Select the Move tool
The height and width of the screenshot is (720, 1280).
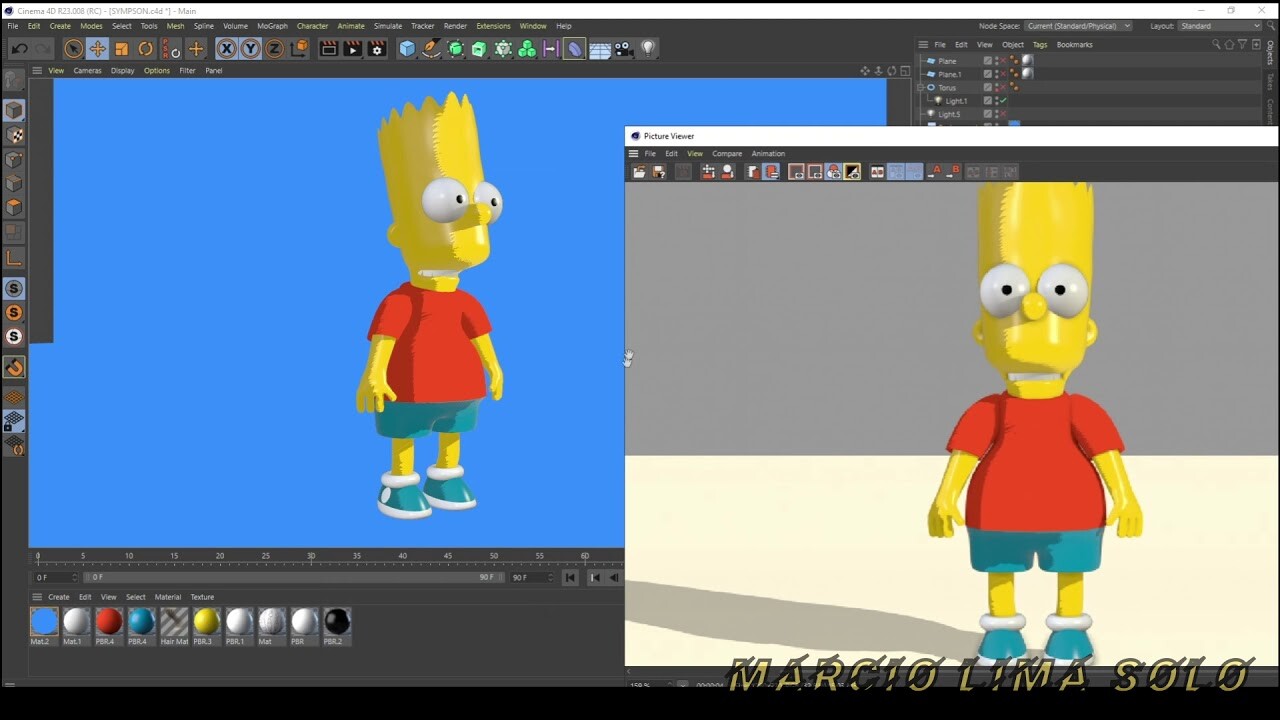[x=97, y=47]
